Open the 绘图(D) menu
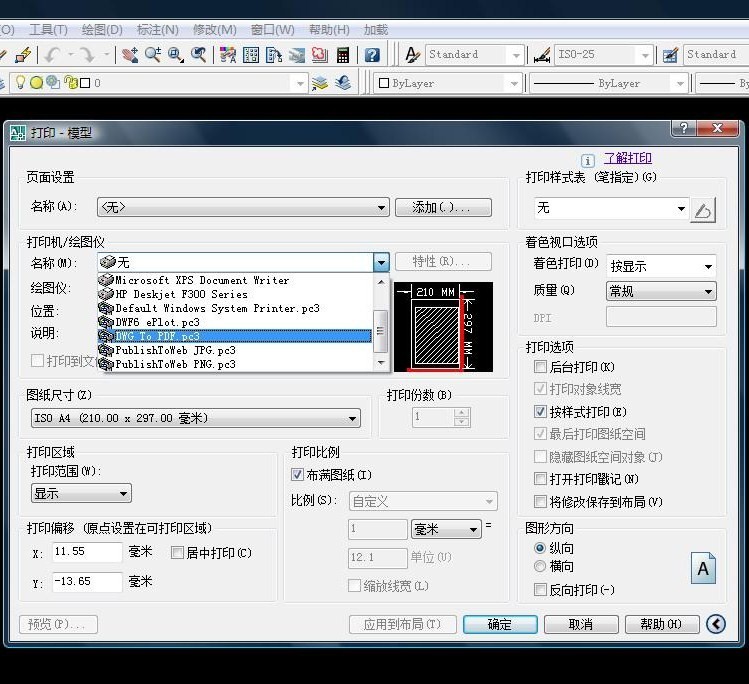Image resolution: width=749 pixels, height=684 pixels. (x=102, y=30)
